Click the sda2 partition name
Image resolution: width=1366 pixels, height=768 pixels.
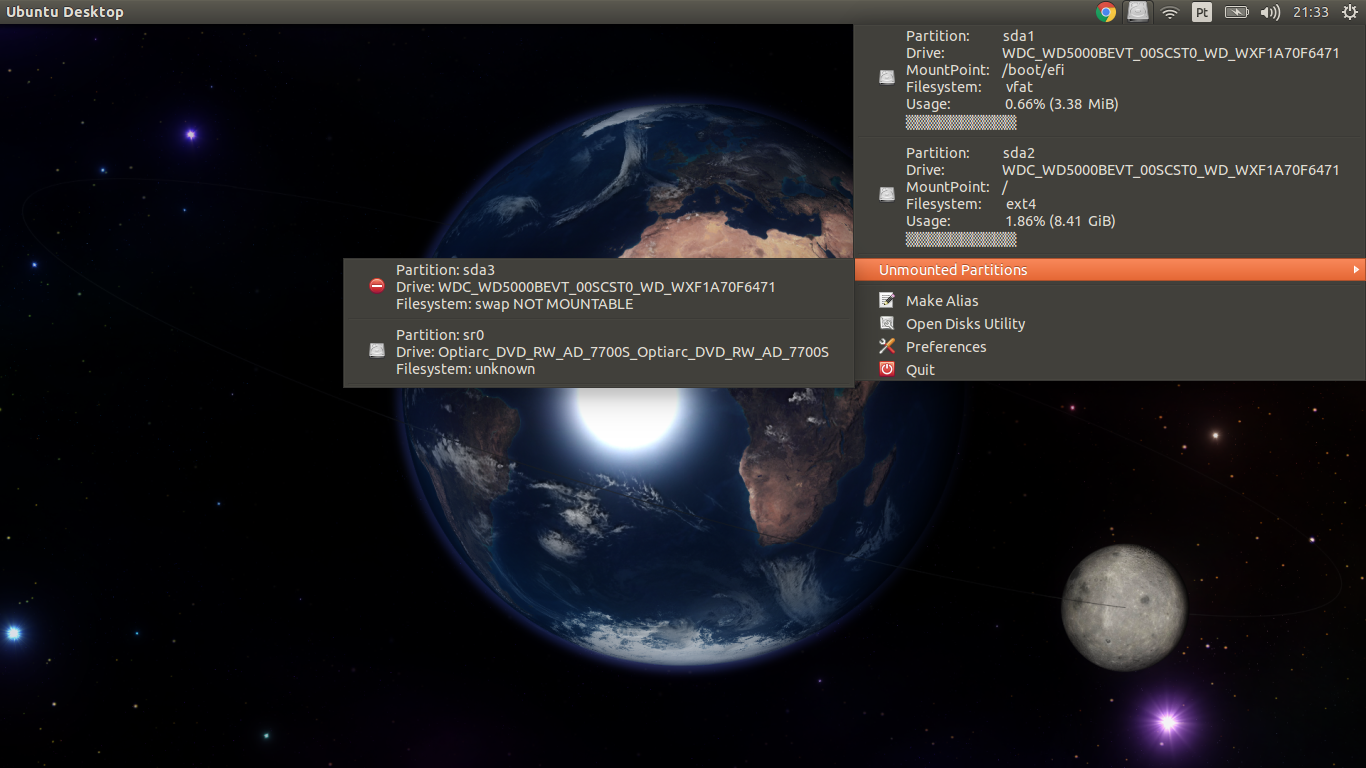pyautogui.click(x=1018, y=153)
